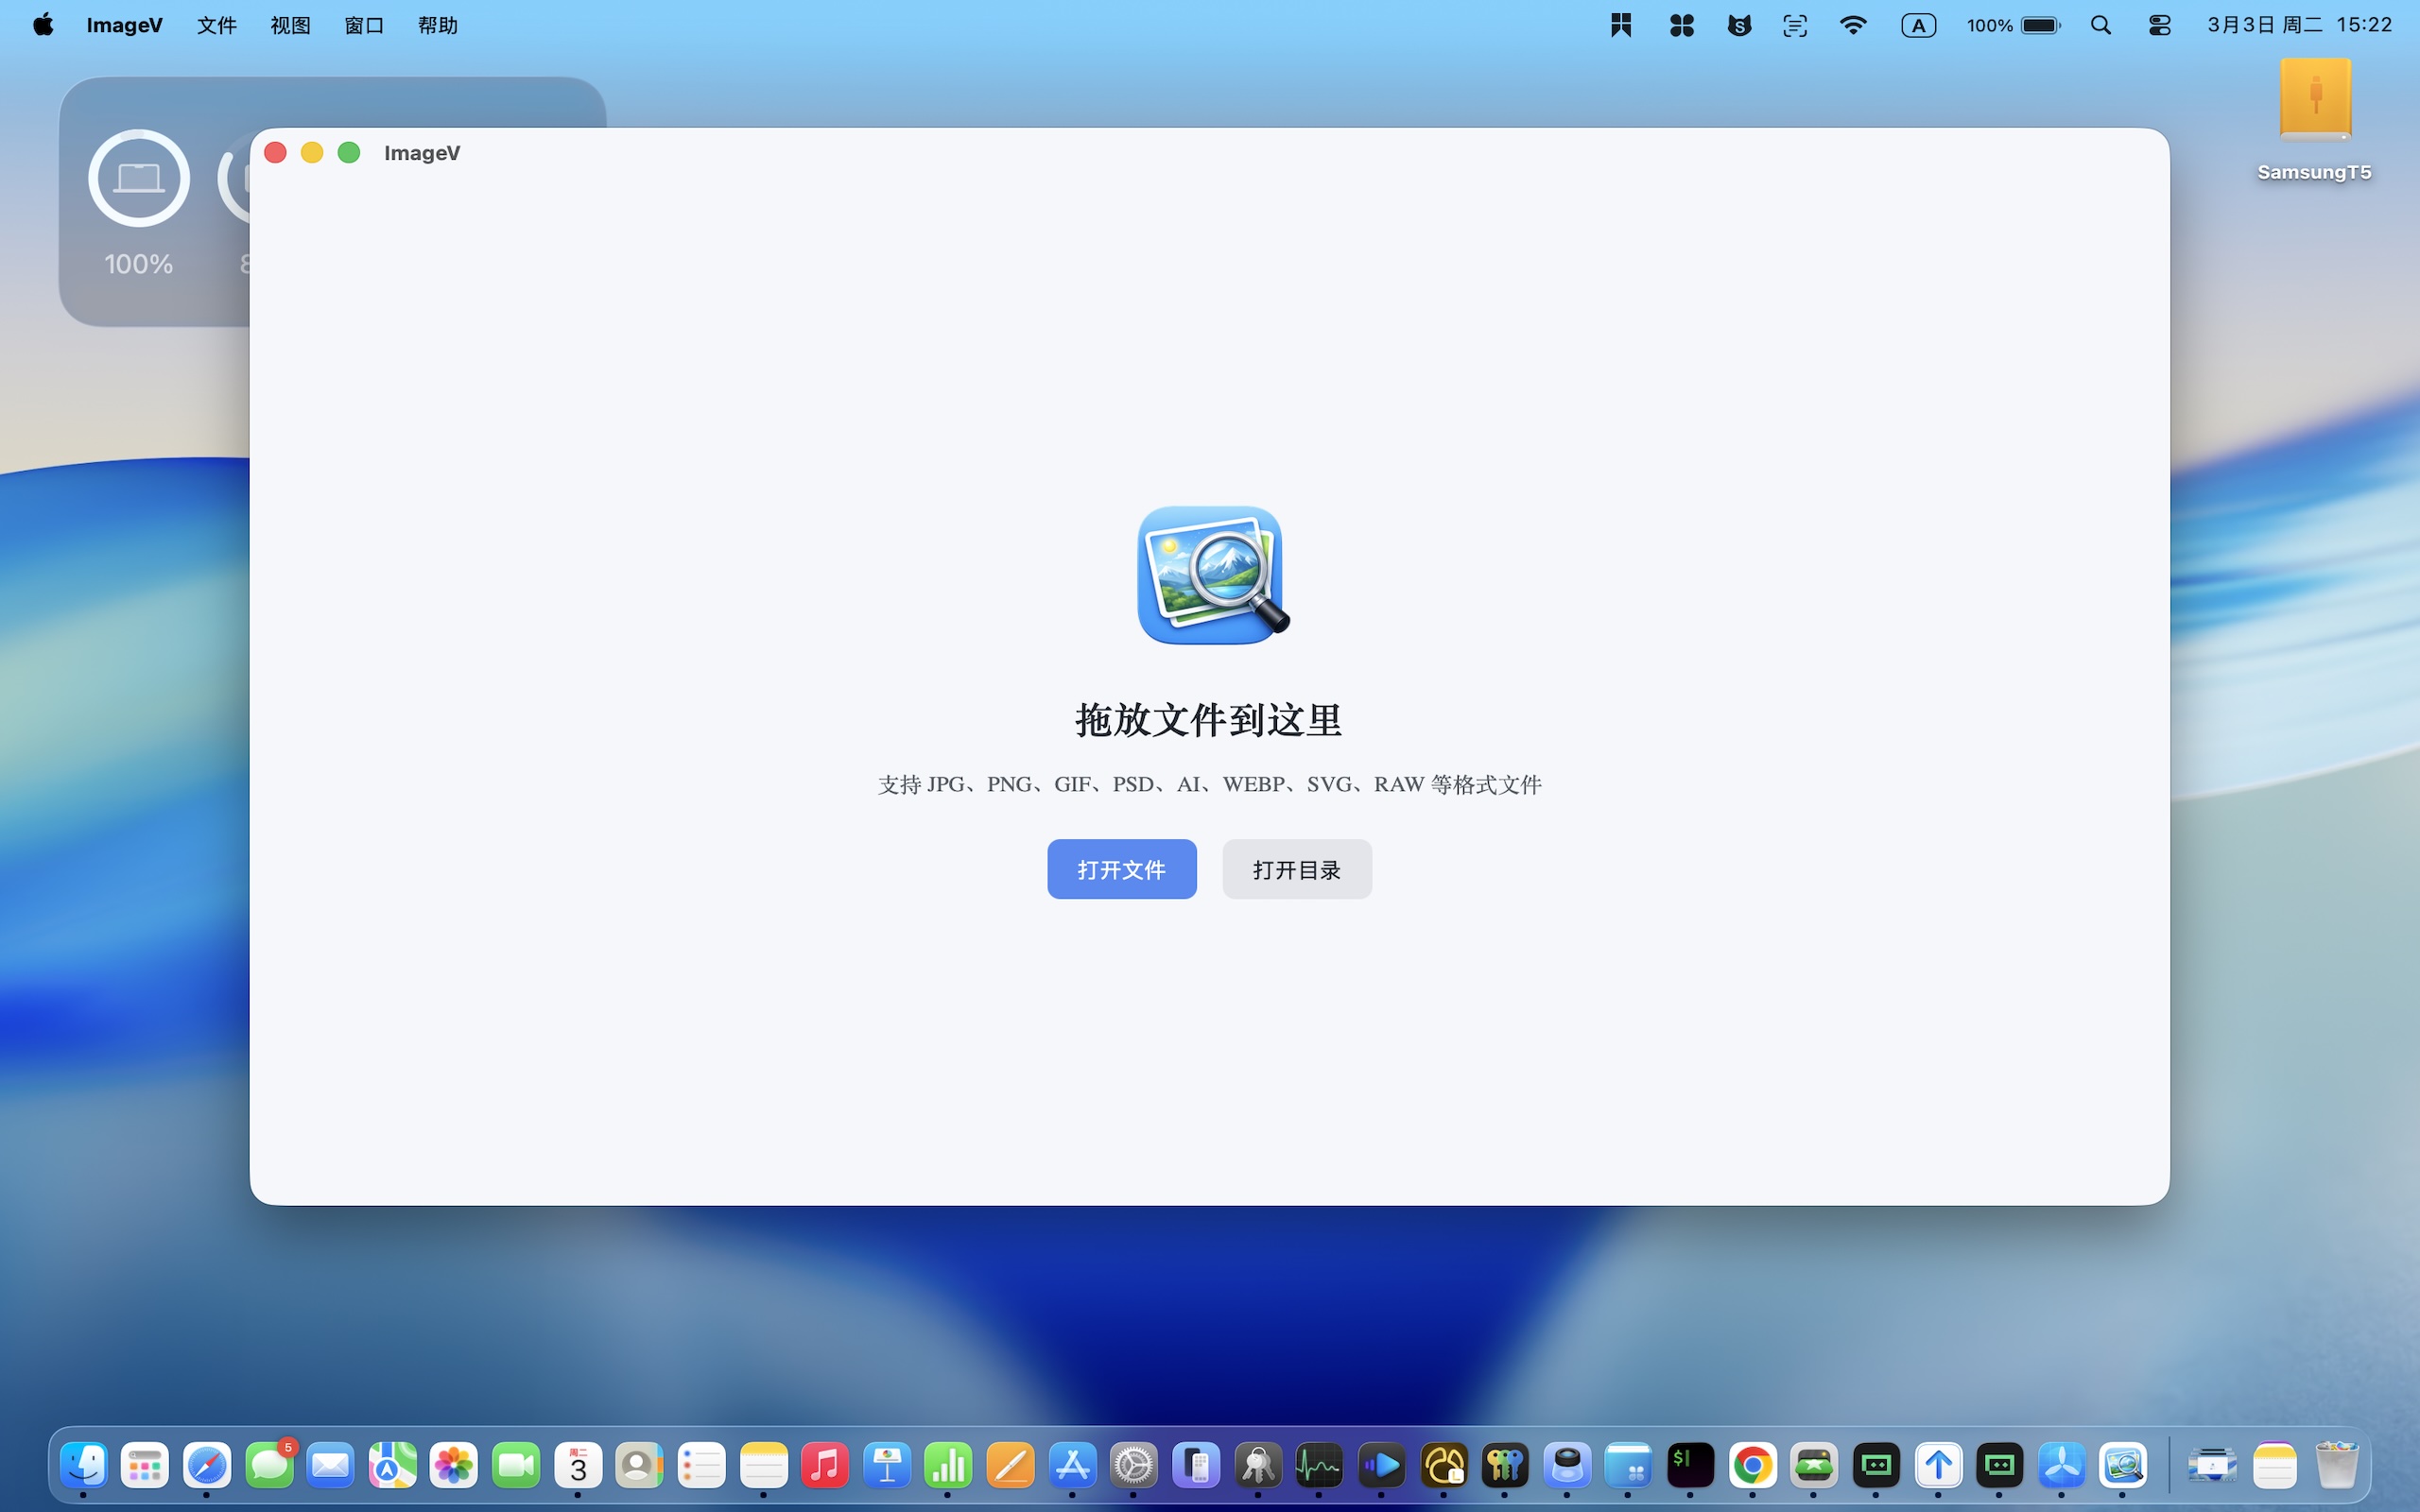Click the ImageV magnifier logo in window
Screen dimensions: 2420x1512
1210,575
